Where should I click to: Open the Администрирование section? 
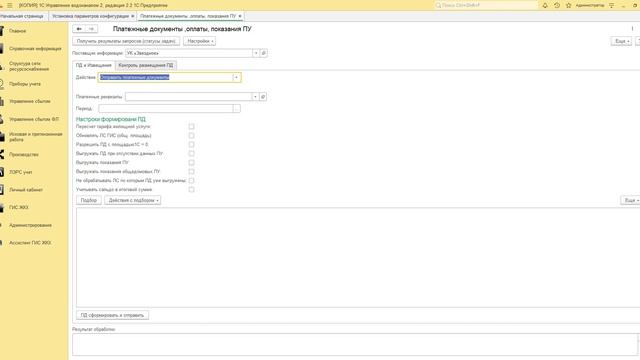(x=31, y=225)
